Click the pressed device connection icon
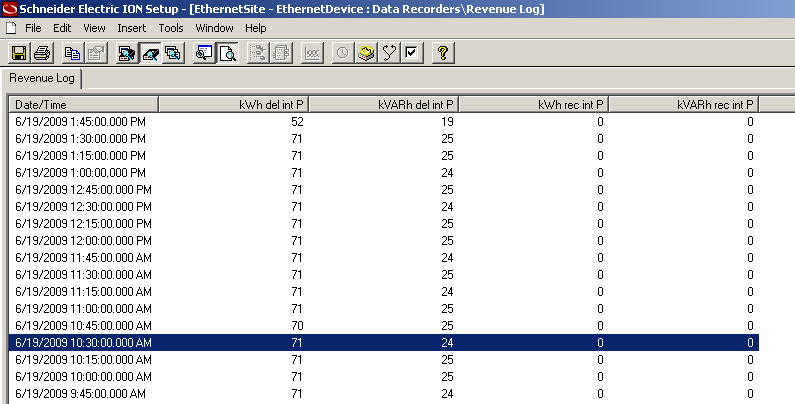 (x=150, y=53)
